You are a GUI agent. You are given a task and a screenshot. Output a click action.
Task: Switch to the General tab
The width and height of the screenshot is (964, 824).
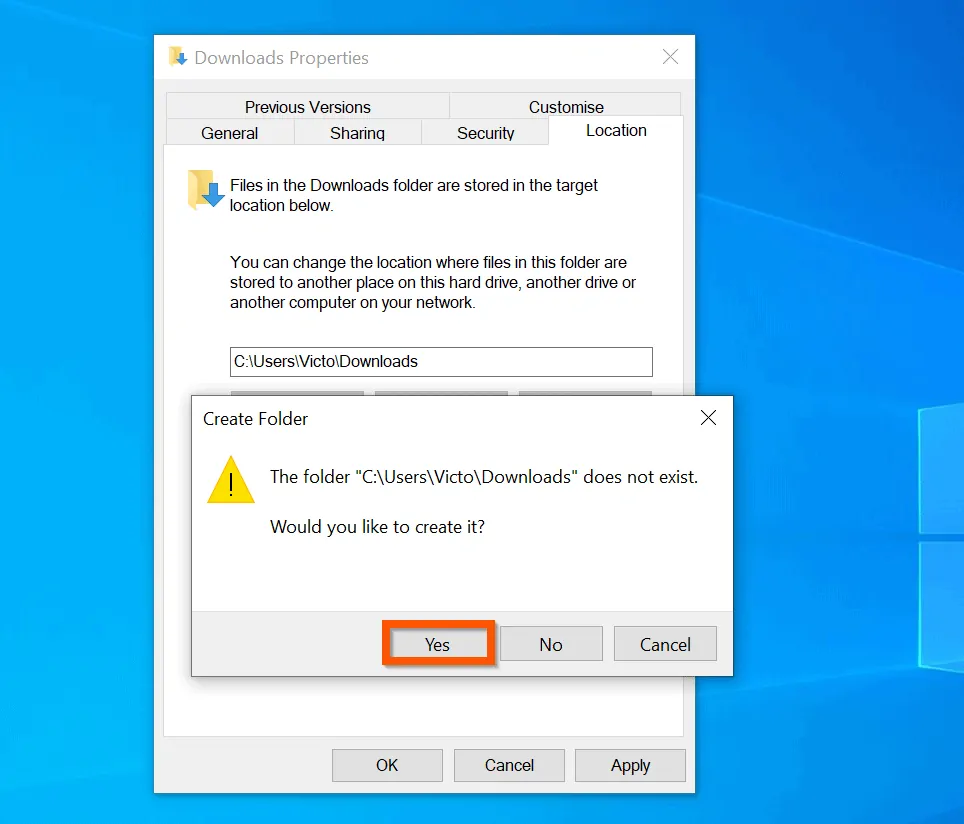tap(229, 132)
